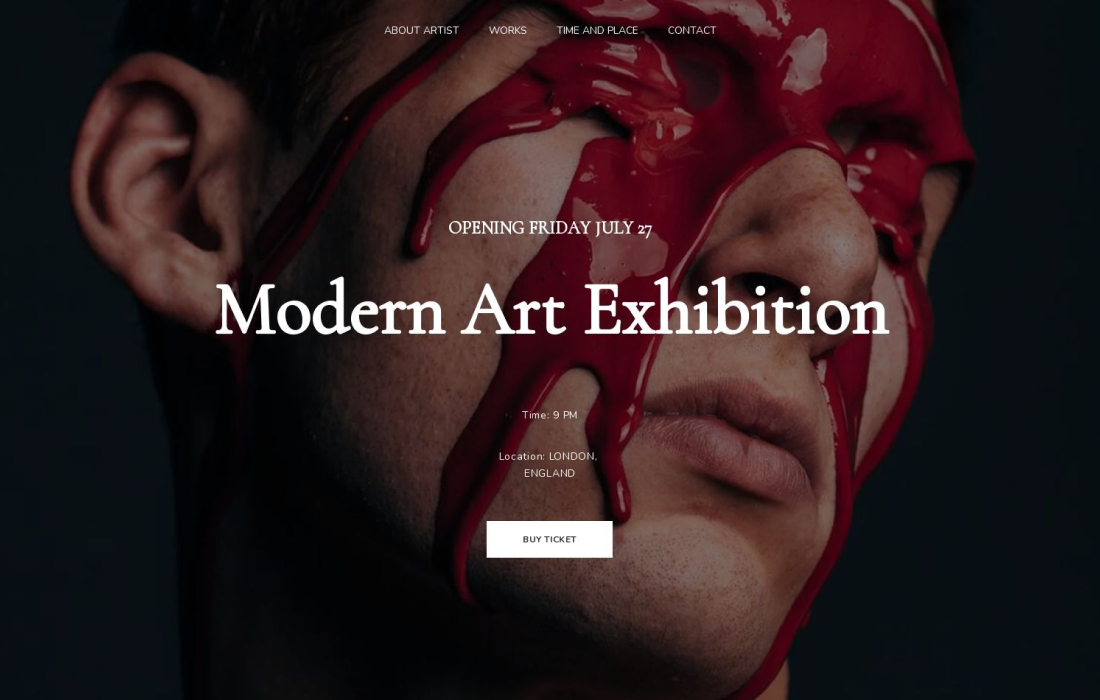The width and height of the screenshot is (1100, 700).
Task: Click the Modern Art Exhibition headline
Action: tap(552, 309)
